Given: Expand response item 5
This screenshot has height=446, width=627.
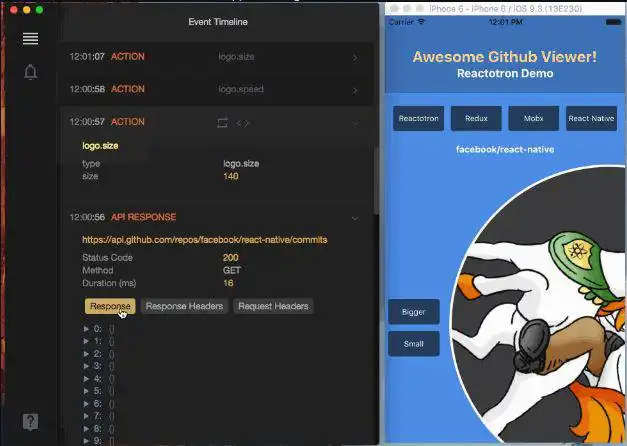Looking at the screenshot, I should click(86, 391).
